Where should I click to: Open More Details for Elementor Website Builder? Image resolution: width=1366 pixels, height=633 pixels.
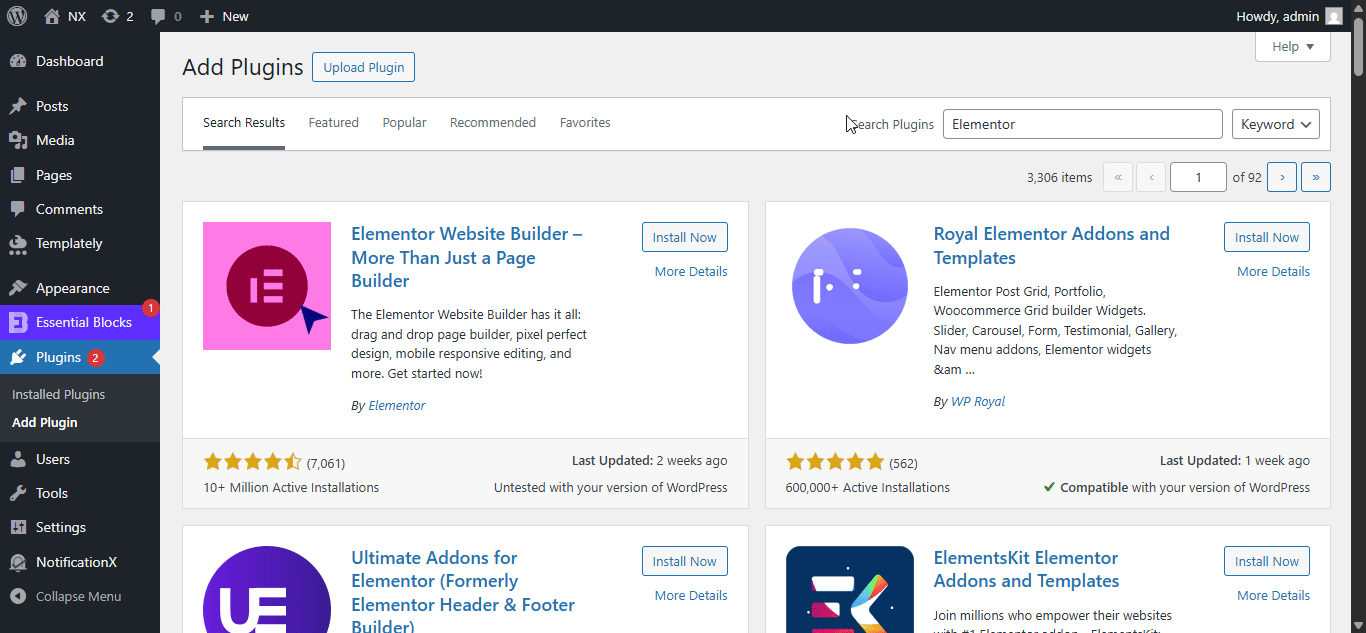[691, 272]
